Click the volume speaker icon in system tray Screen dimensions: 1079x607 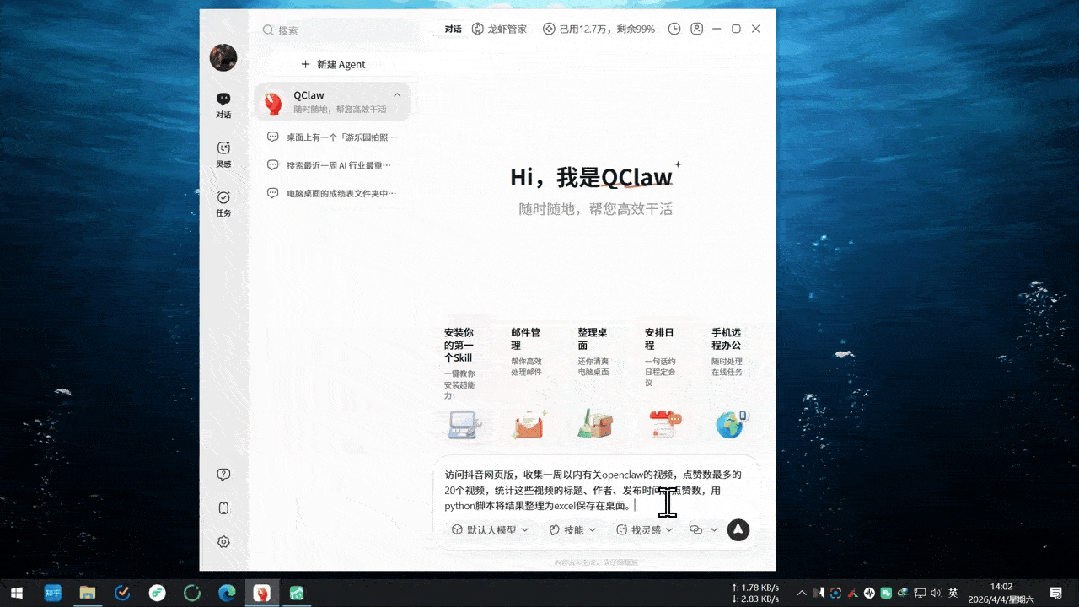tap(936, 593)
